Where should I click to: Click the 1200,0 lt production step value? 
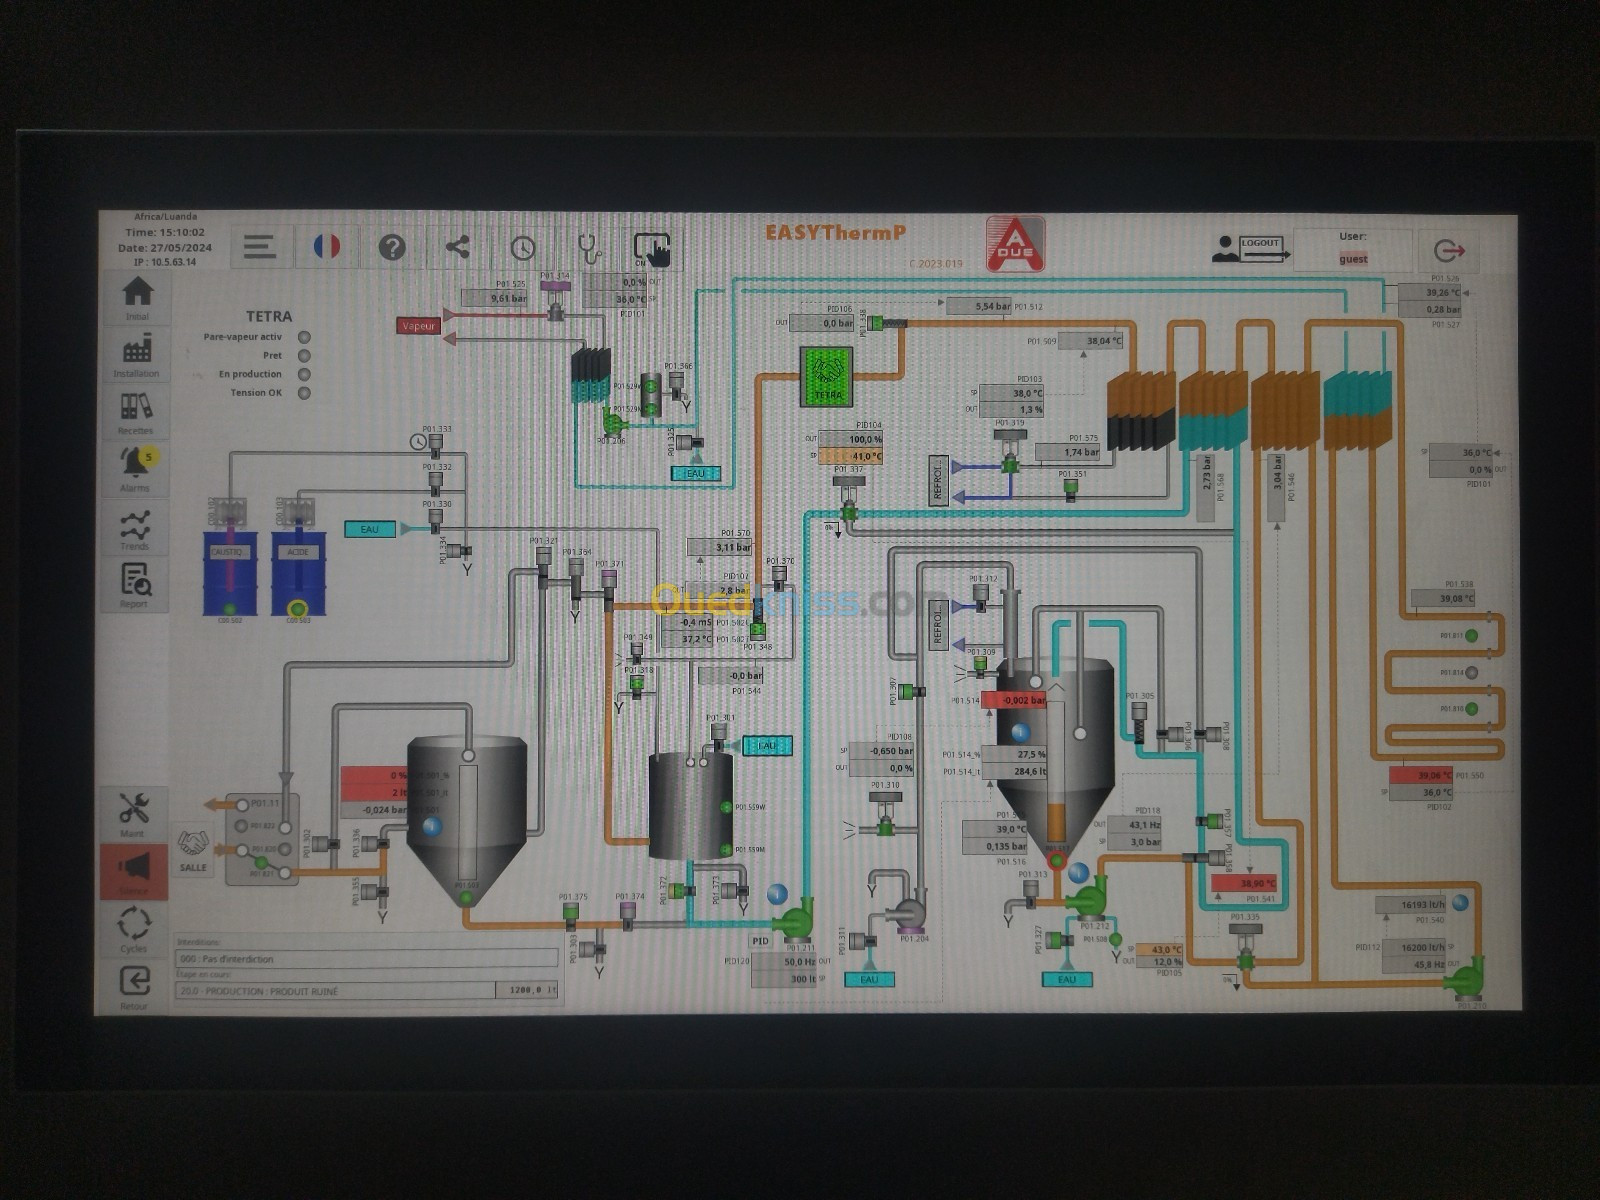(527, 990)
